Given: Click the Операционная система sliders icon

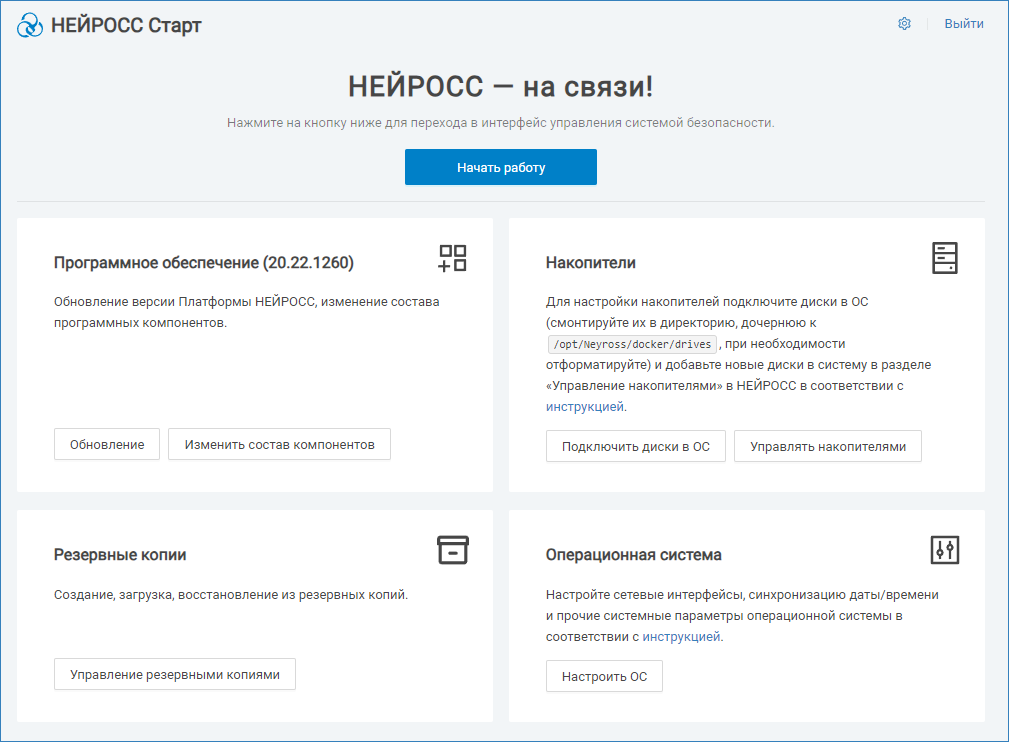Looking at the screenshot, I should pos(944,550).
